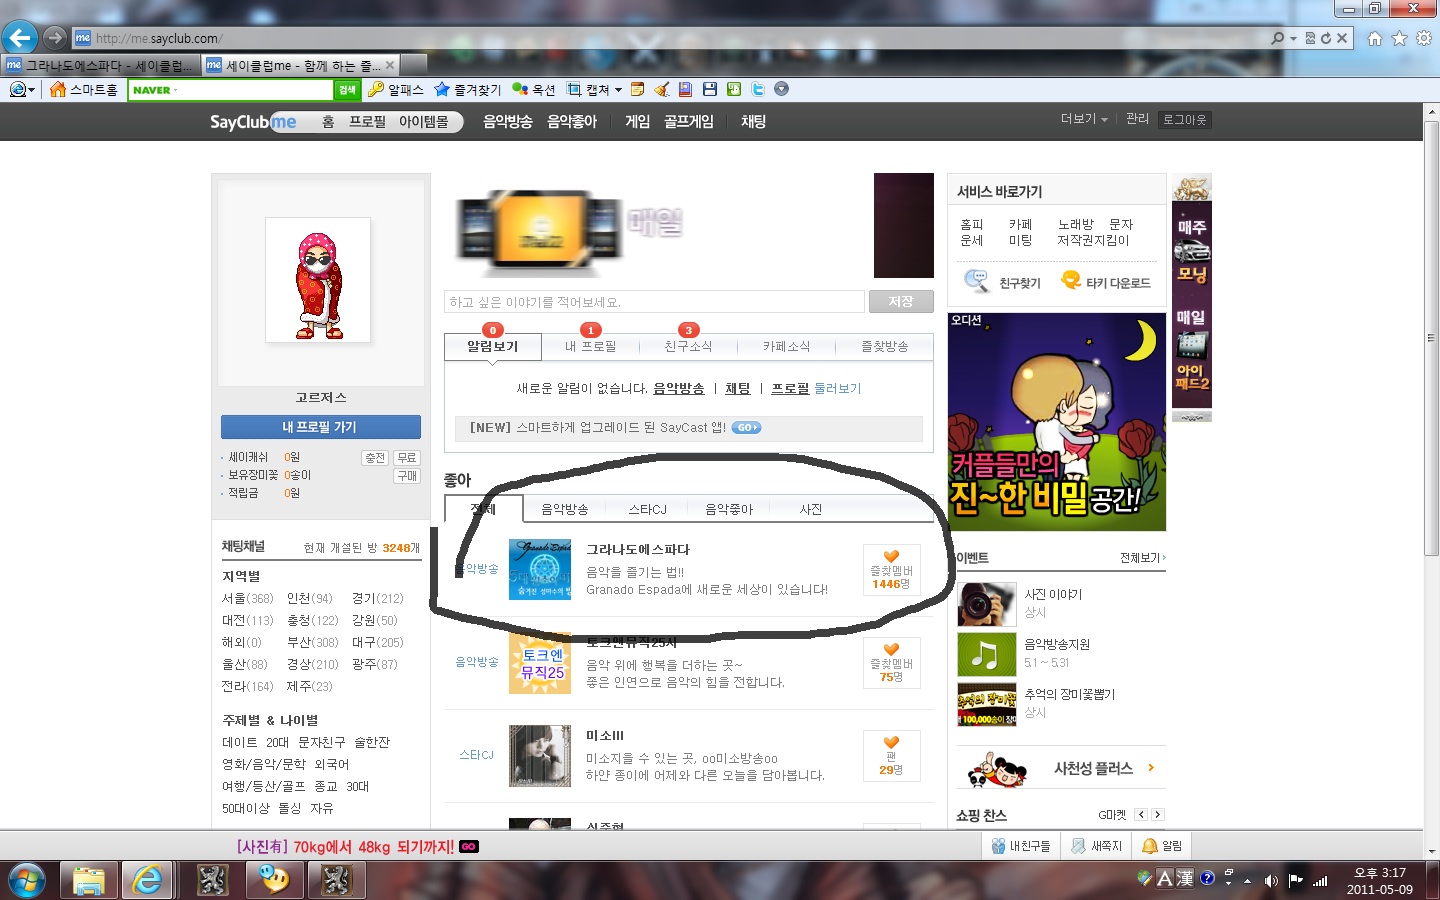The image size is (1440, 900).
Task: Click the address bar search magnifier
Action: point(1278,38)
